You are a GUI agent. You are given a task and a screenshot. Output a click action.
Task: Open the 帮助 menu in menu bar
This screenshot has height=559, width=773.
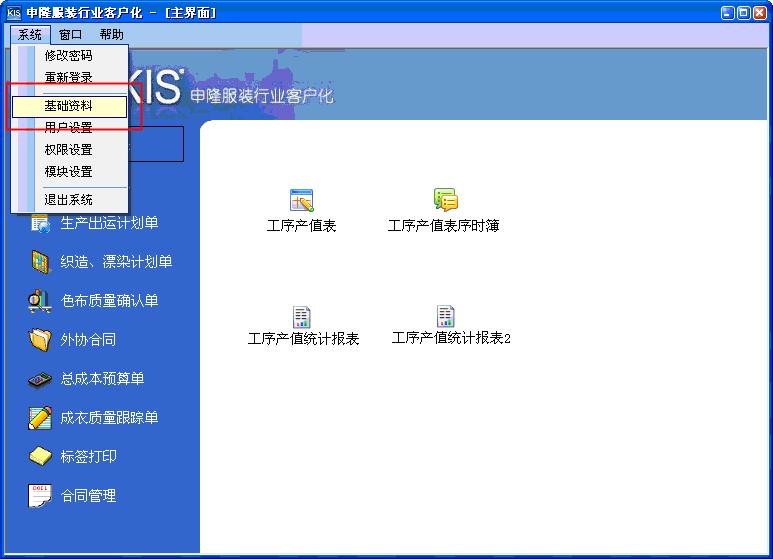click(x=111, y=35)
